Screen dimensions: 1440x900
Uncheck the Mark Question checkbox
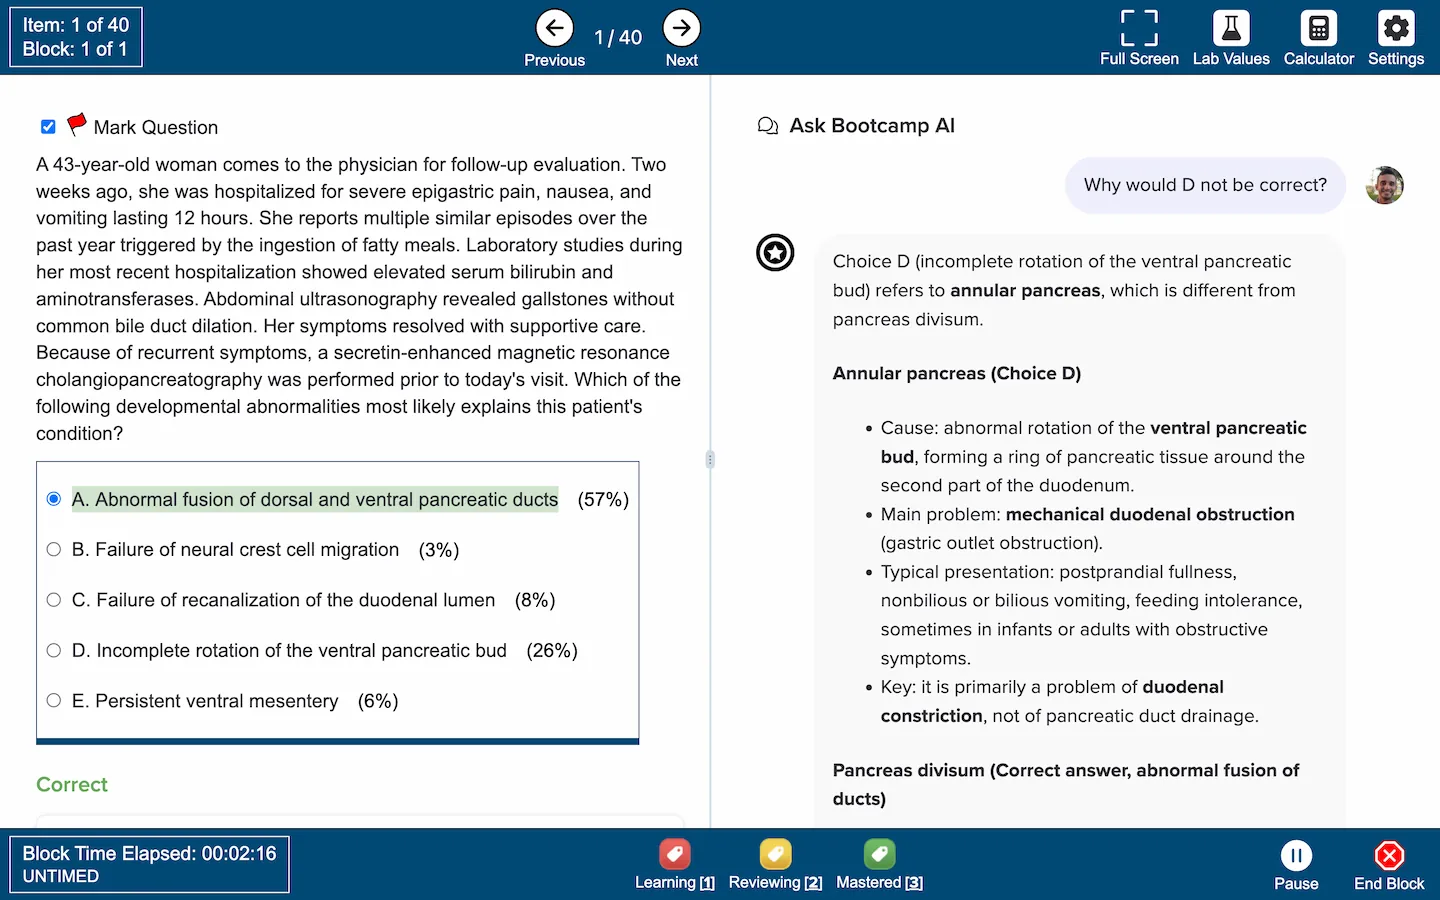(x=48, y=126)
